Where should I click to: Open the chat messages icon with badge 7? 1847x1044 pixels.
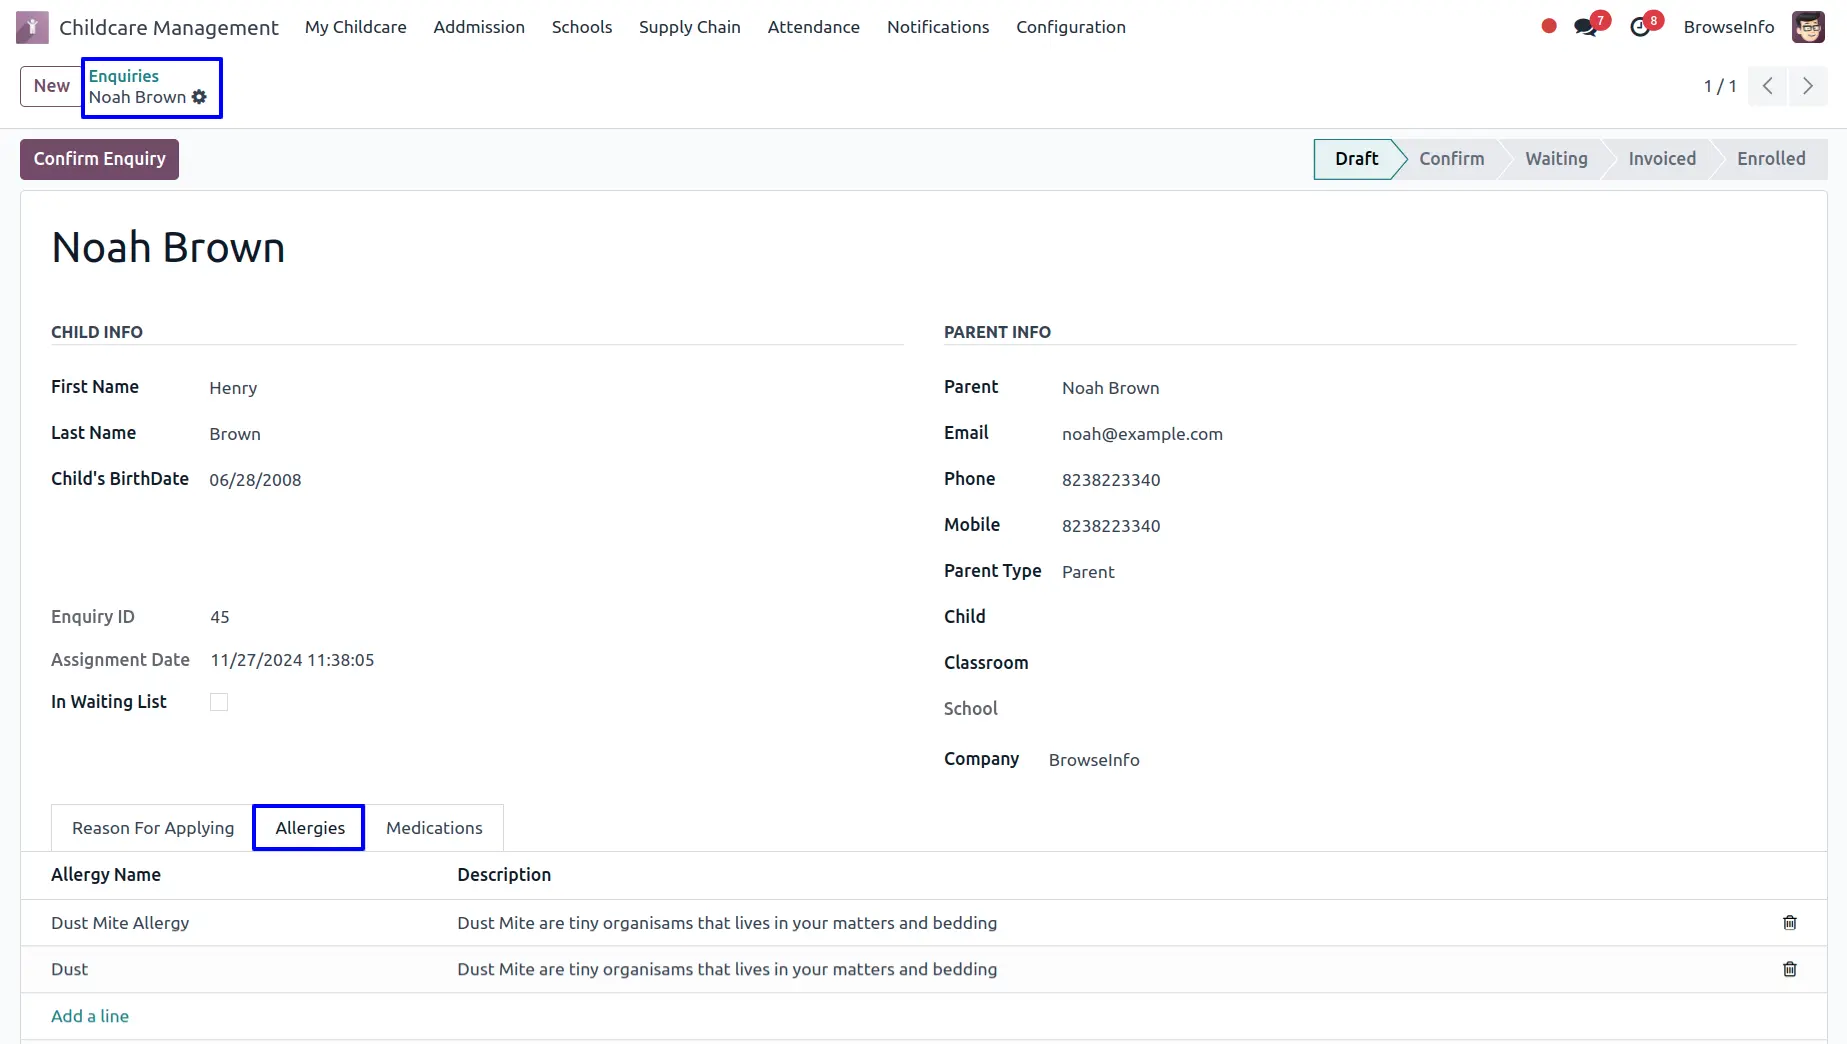[1585, 27]
